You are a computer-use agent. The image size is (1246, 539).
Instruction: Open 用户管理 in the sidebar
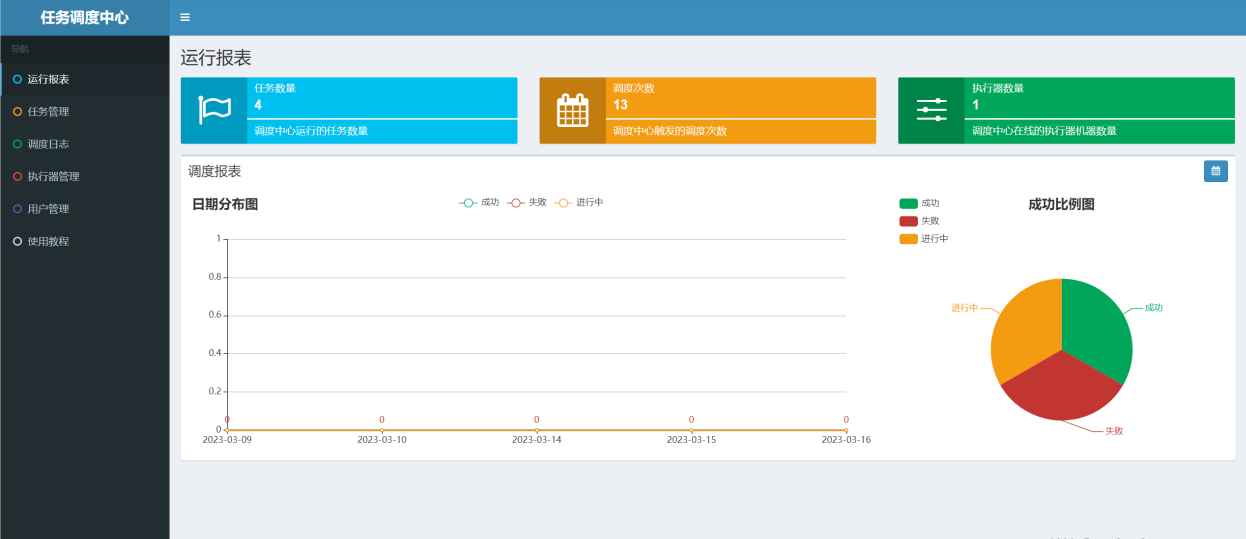(85, 209)
